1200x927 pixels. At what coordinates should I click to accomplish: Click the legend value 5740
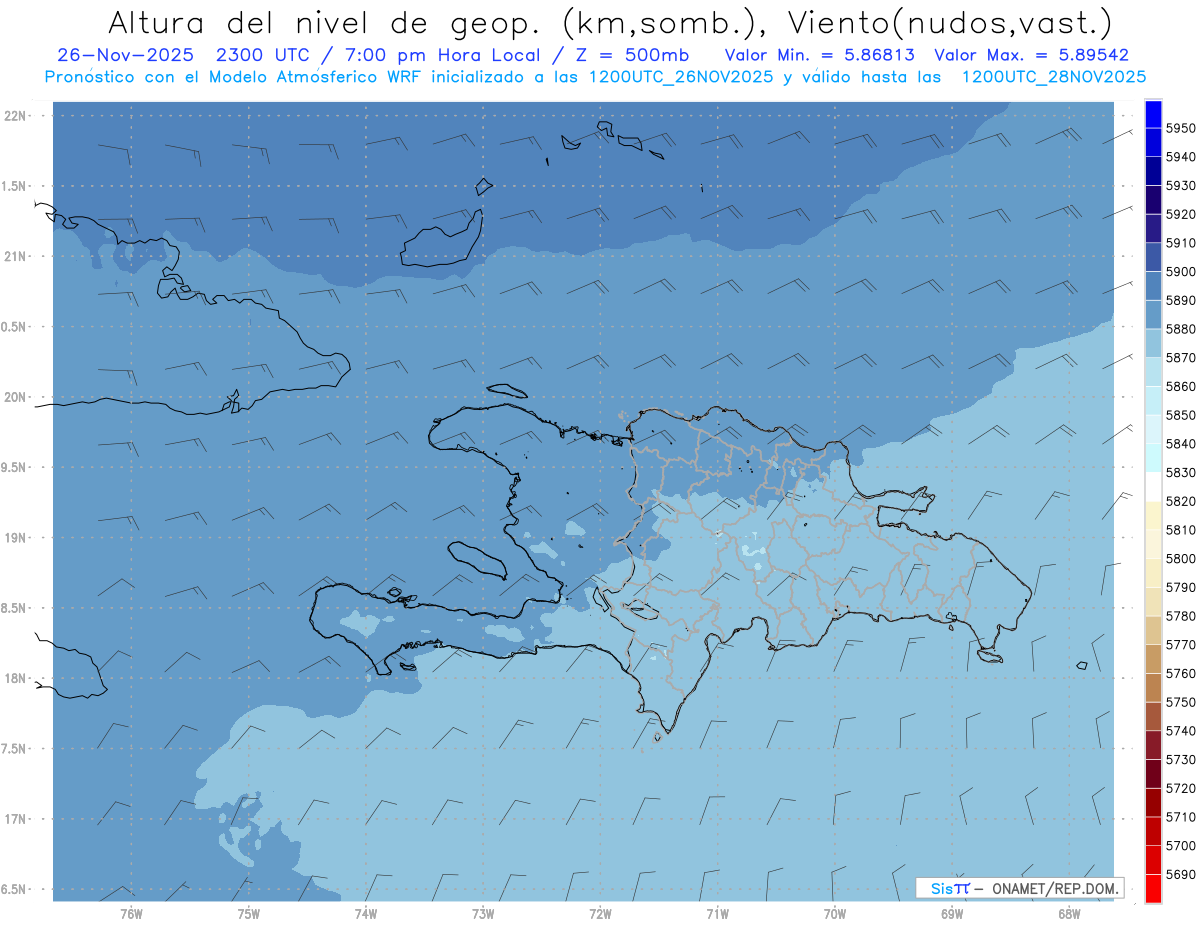(x=1180, y=731)
